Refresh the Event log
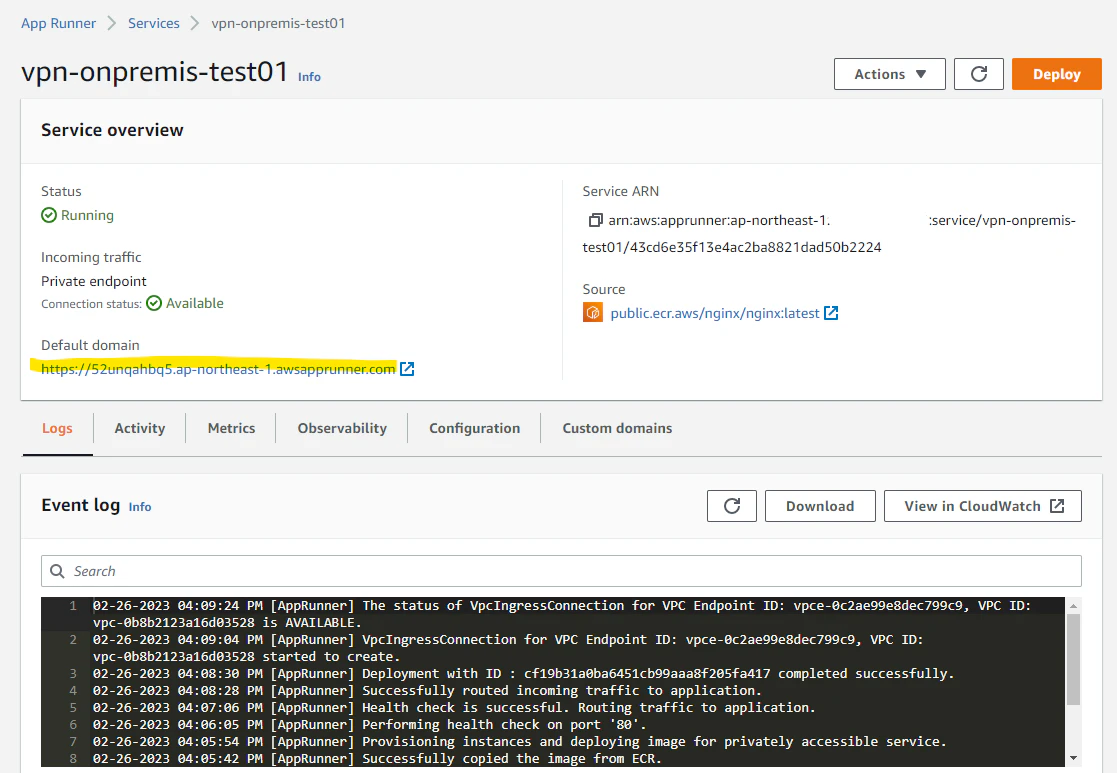Viewport: 1117px width, 773px height. (x=732, y=506)
